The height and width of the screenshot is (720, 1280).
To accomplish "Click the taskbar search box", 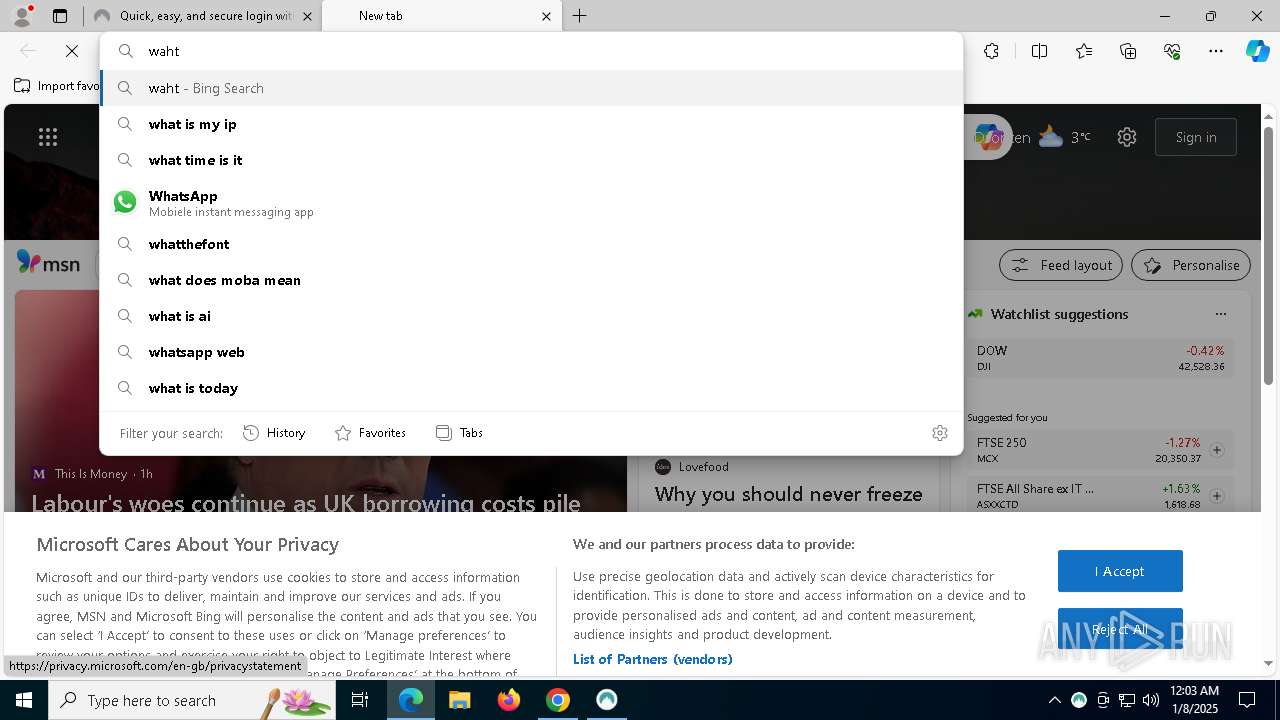I will [x=192, y=700].
